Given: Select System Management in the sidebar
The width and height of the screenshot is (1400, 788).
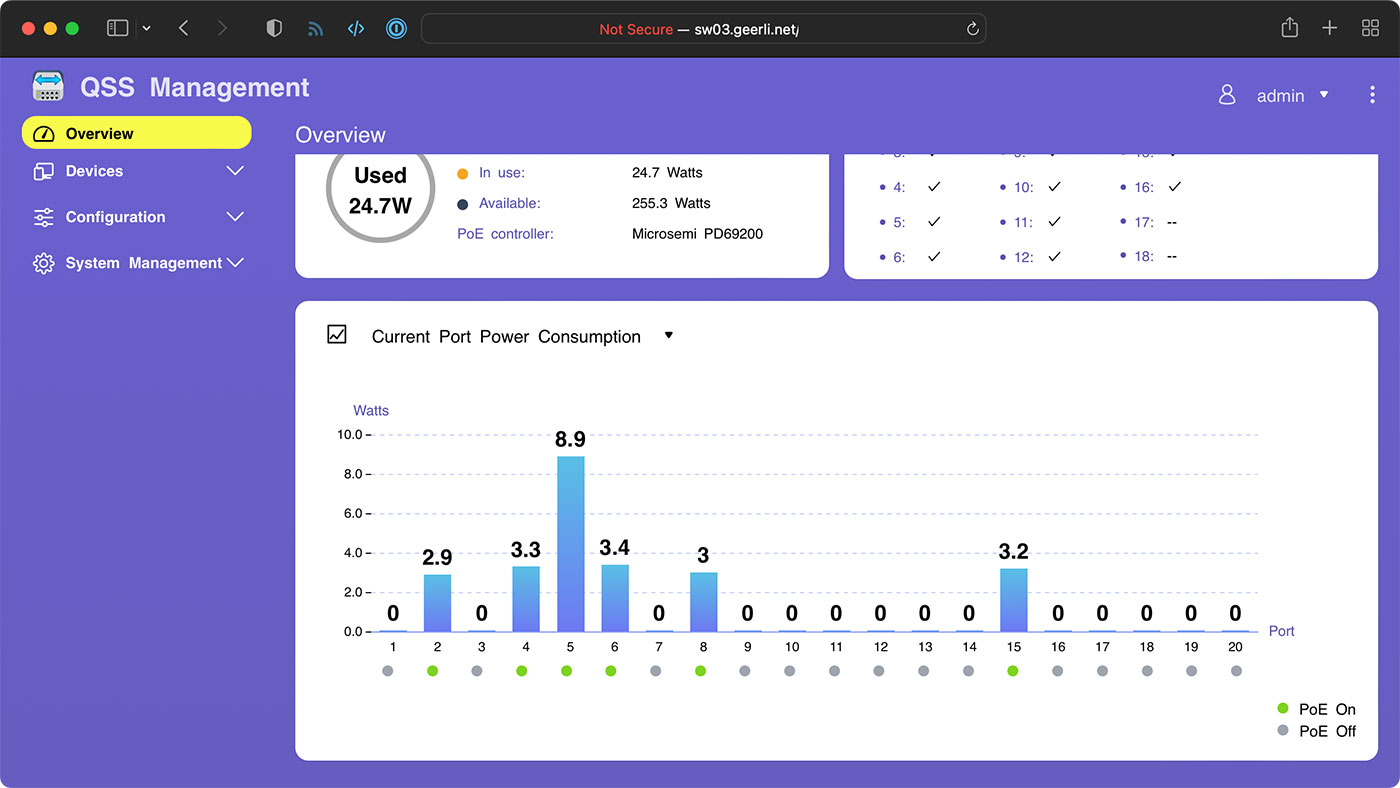Looking at the screenshot, I should click(x=136, y=263).
